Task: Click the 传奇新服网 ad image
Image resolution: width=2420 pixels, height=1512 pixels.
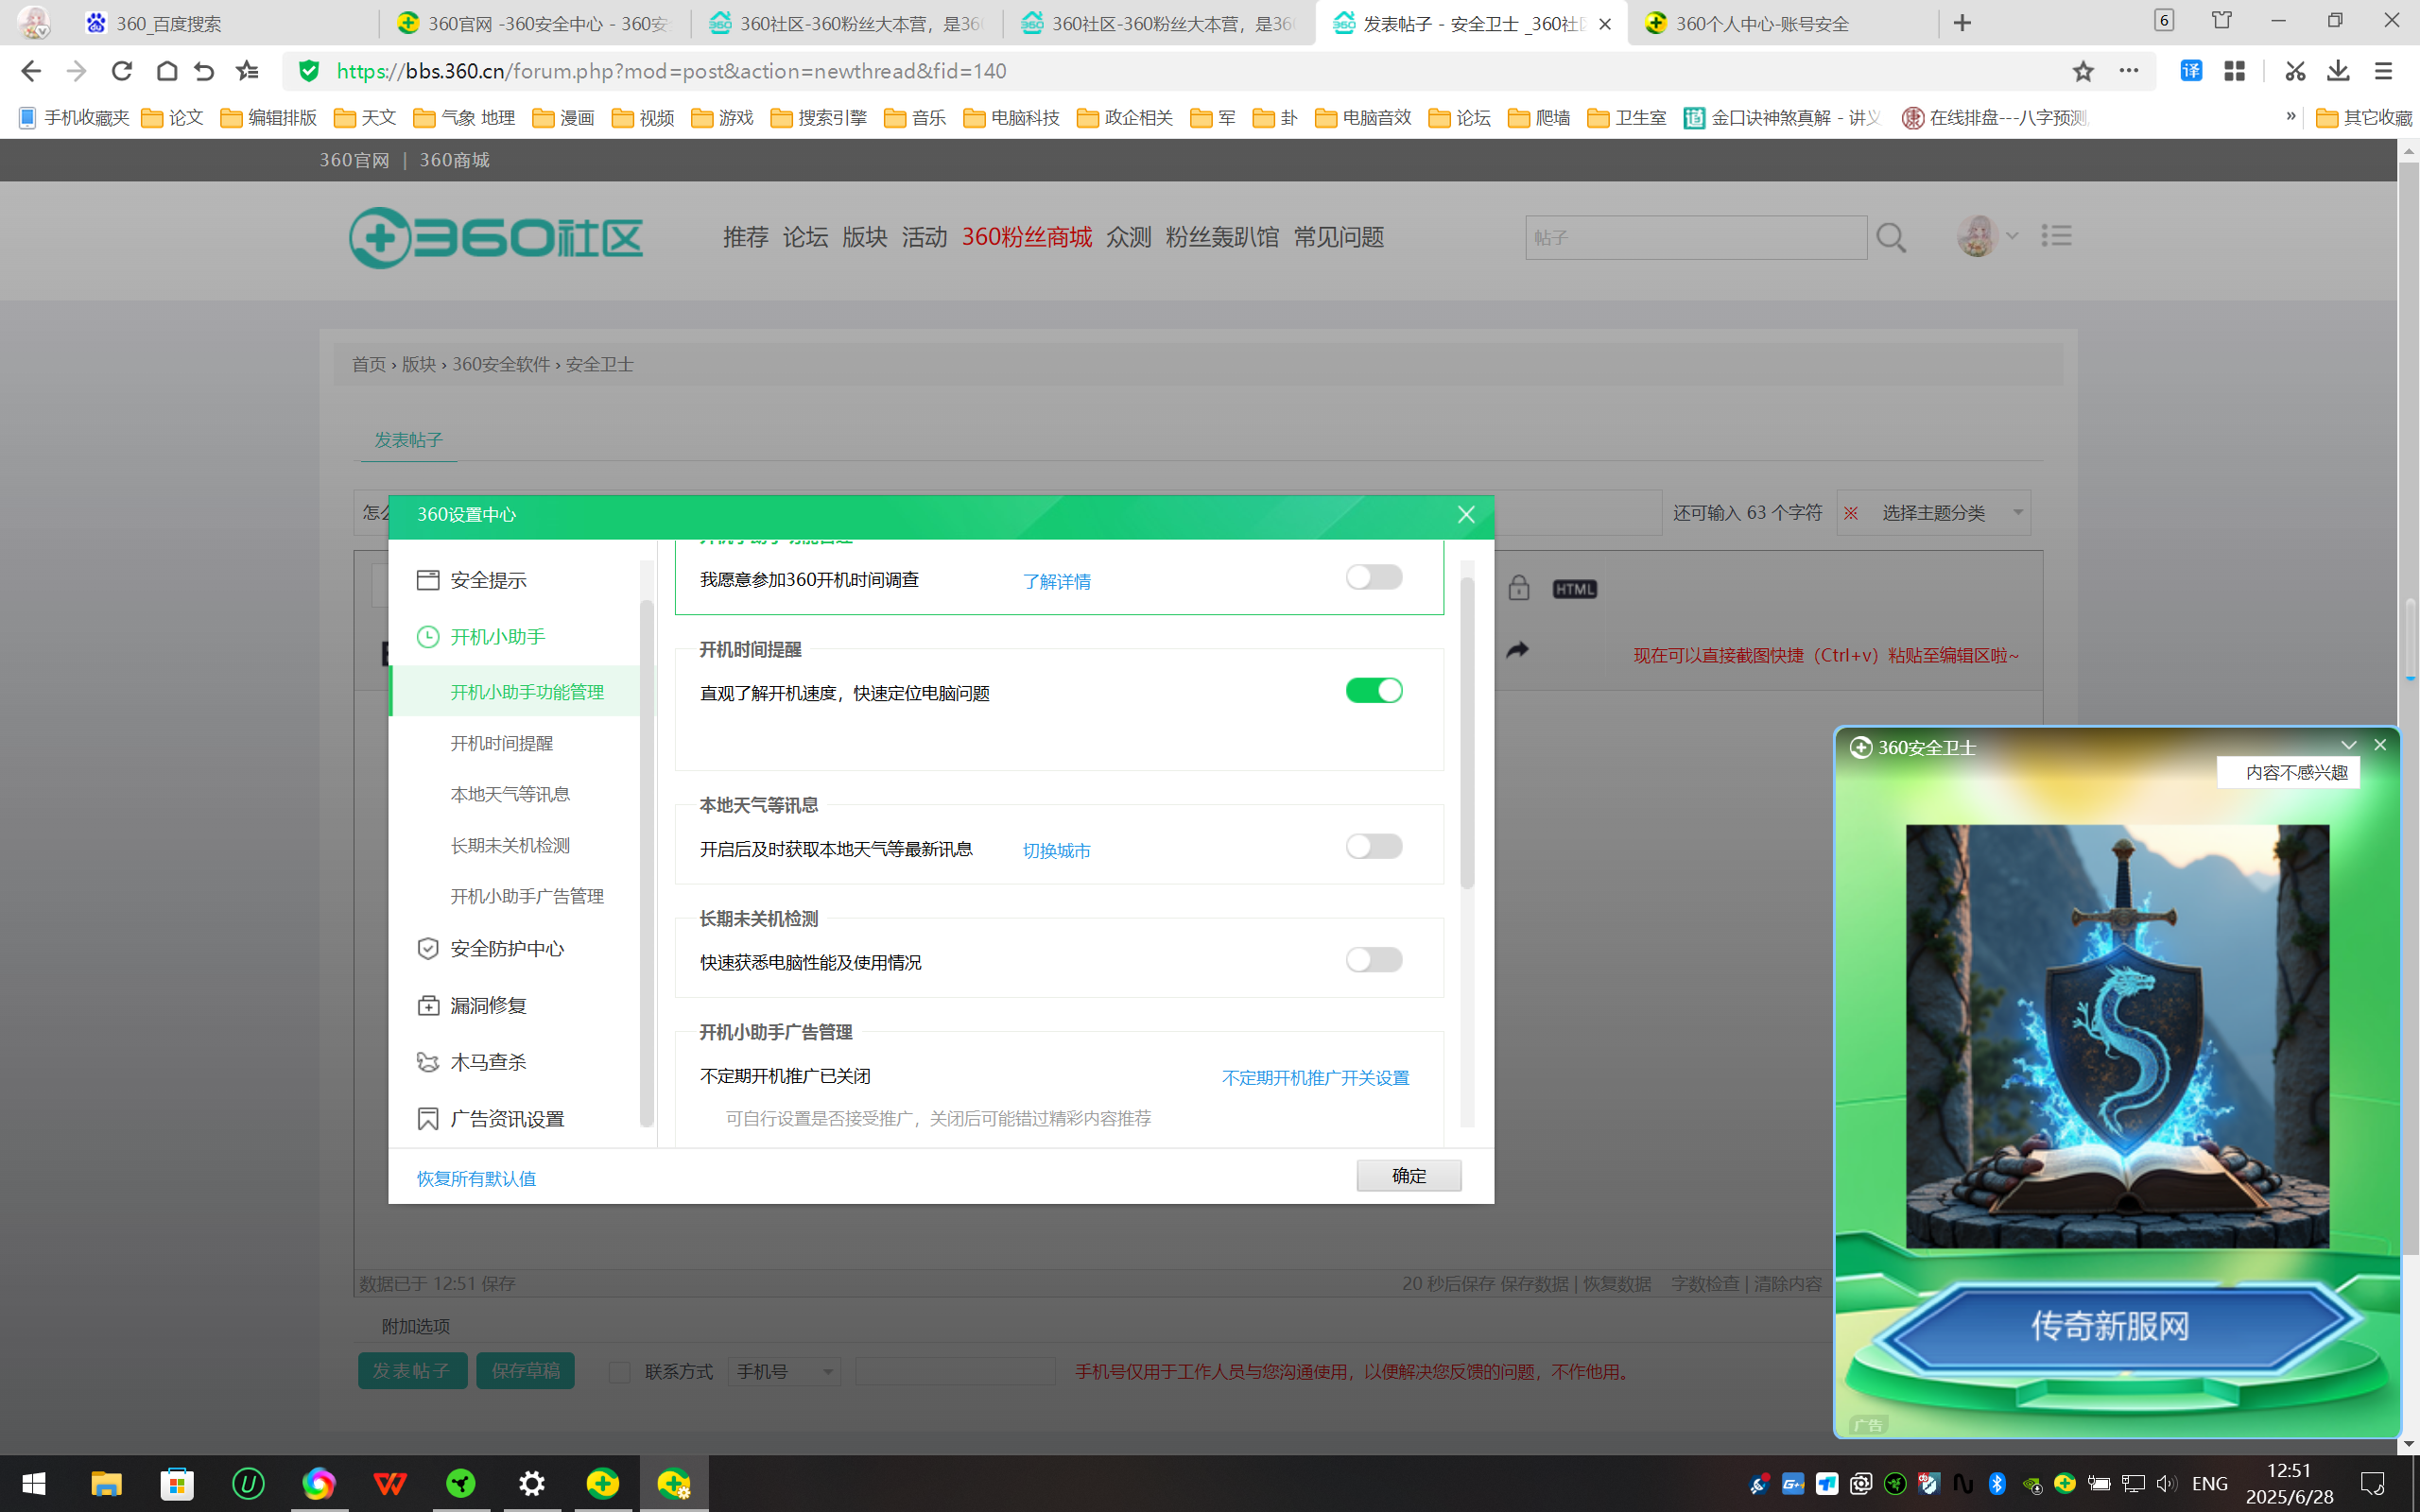Action: pos(2117,1036)
